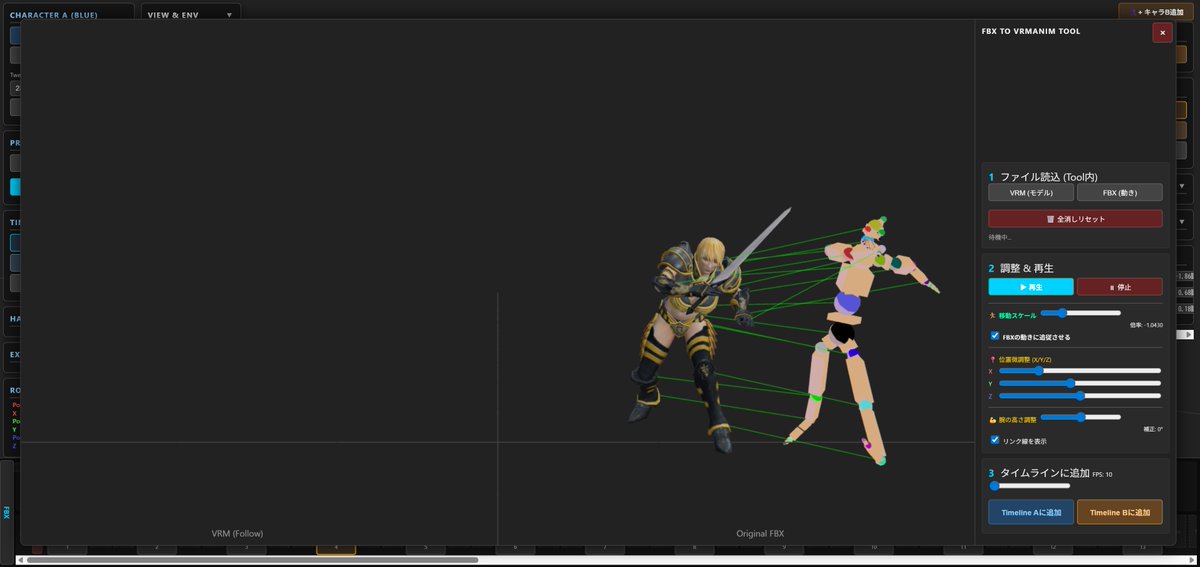Start playback with the 再生 button
The height and width of the screenshot is (567, 1200).
click(x=1031, y=287)
